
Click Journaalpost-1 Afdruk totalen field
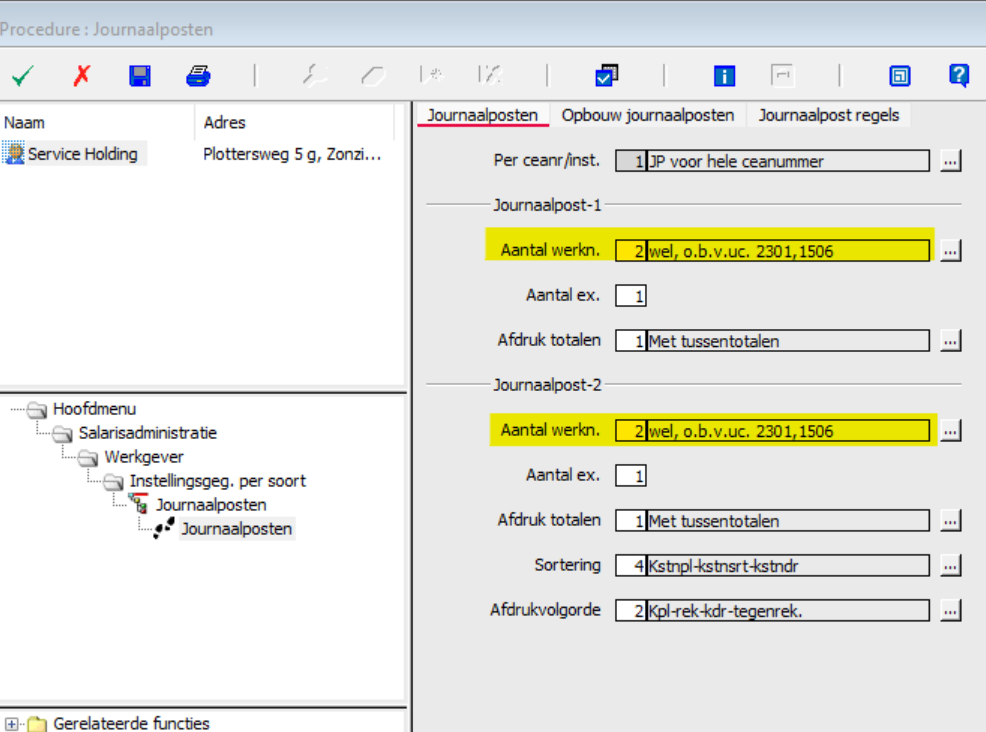click(x=772, y=341)
